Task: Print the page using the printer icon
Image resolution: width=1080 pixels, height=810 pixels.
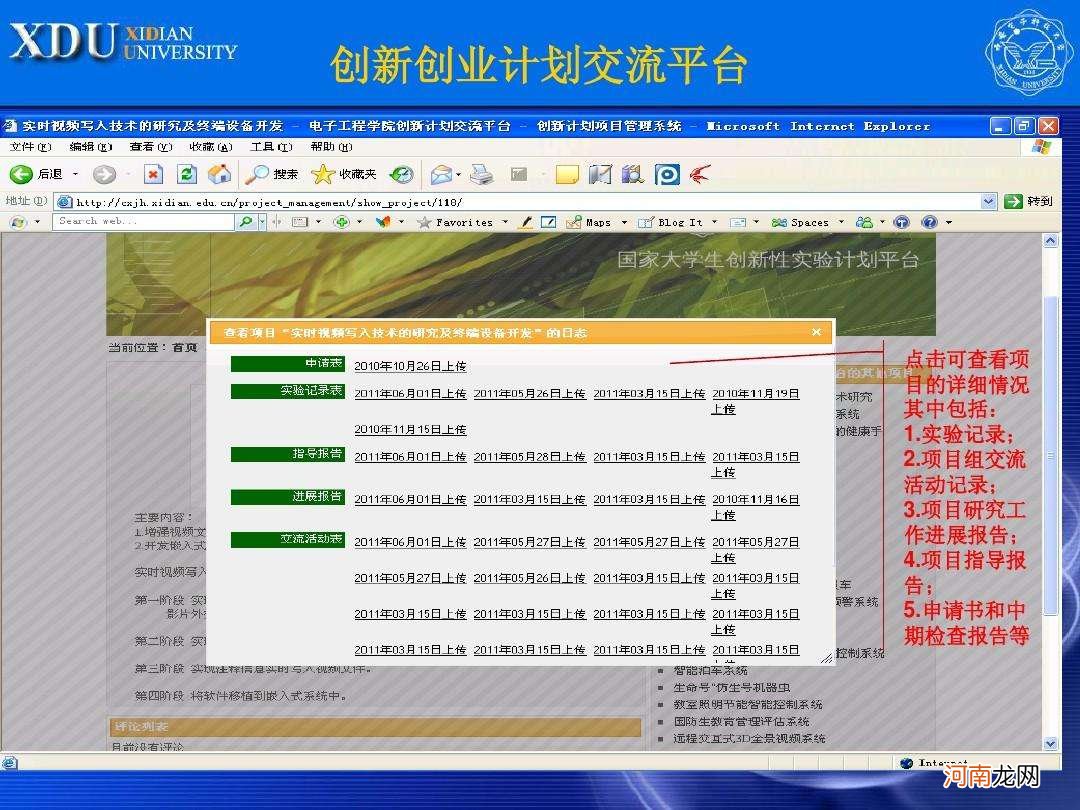Action: [x=480, y=172]
